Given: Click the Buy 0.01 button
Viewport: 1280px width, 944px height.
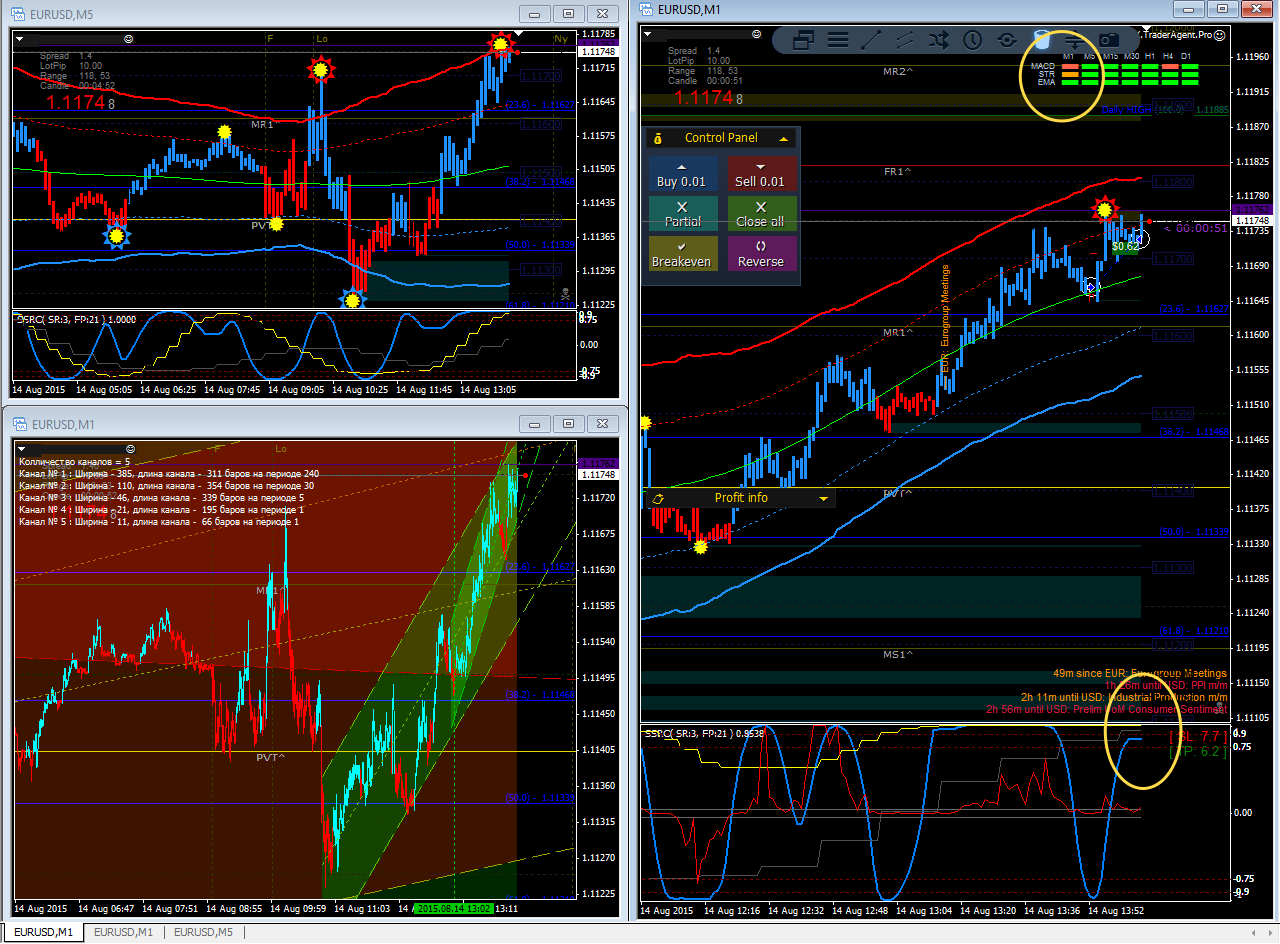Looking at the screenshot, I should tap(682, 174).
